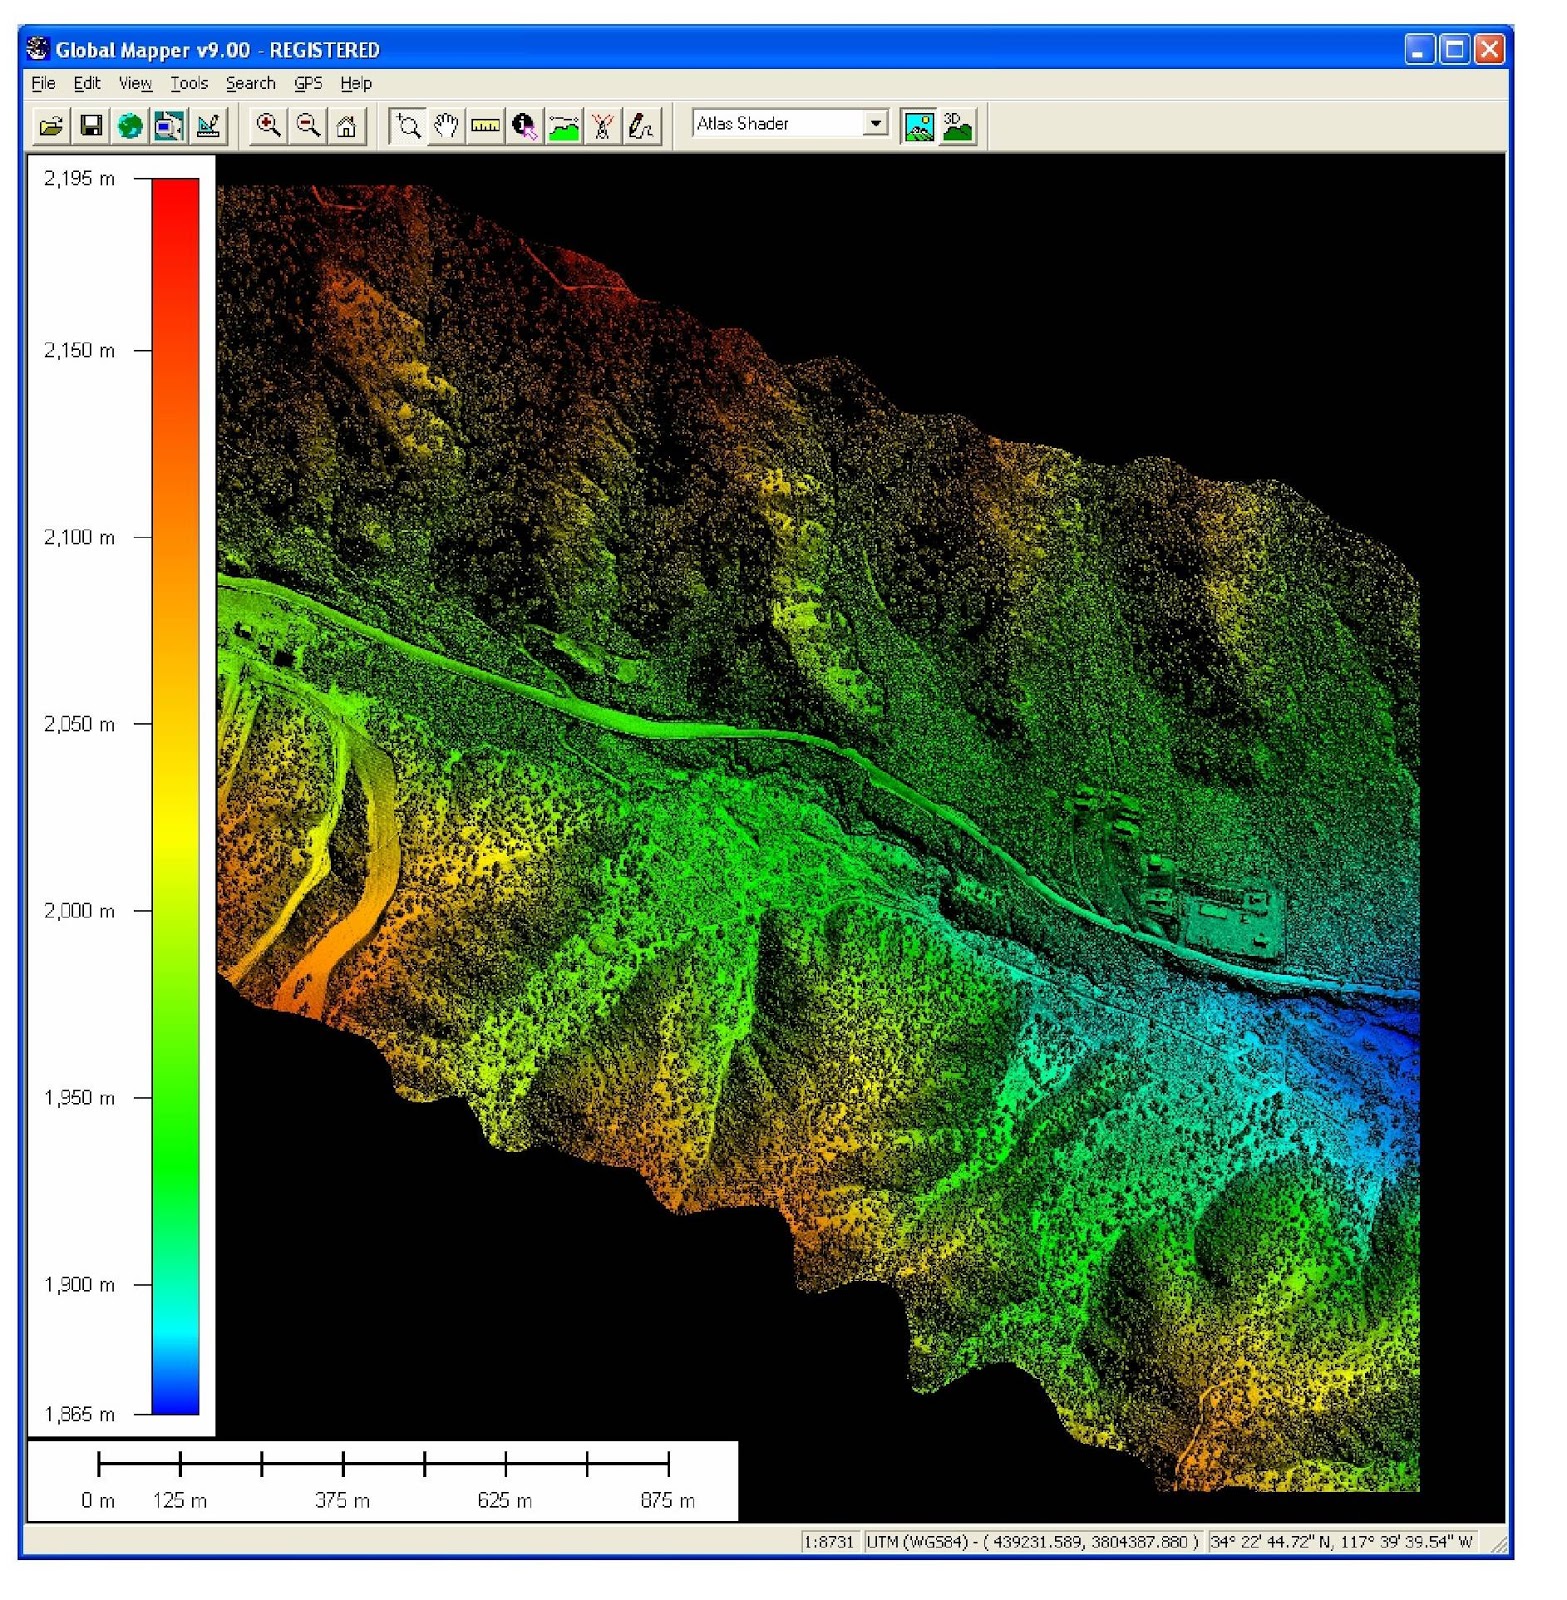Image resolution: width=1567 pixels, height=1600 pixels.
Task: Click the elevation legend color ramp
Action: (x=175, y=796)
